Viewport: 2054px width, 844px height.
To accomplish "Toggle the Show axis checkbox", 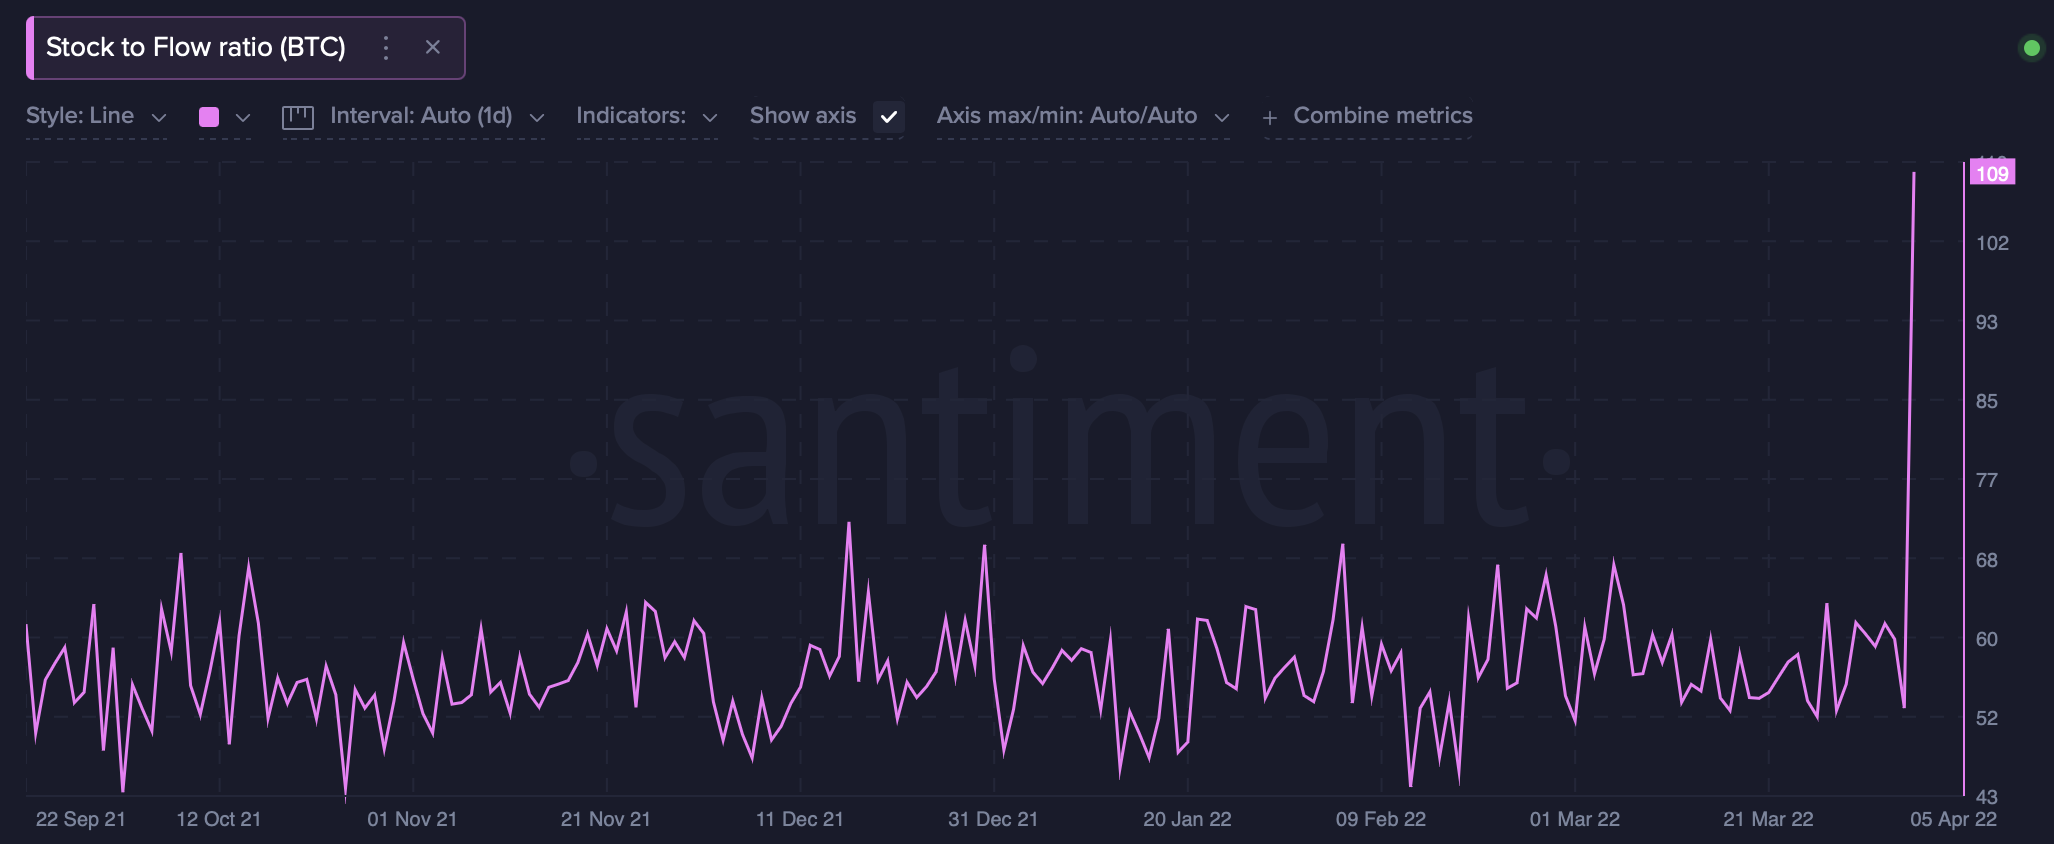I will 888,117.
